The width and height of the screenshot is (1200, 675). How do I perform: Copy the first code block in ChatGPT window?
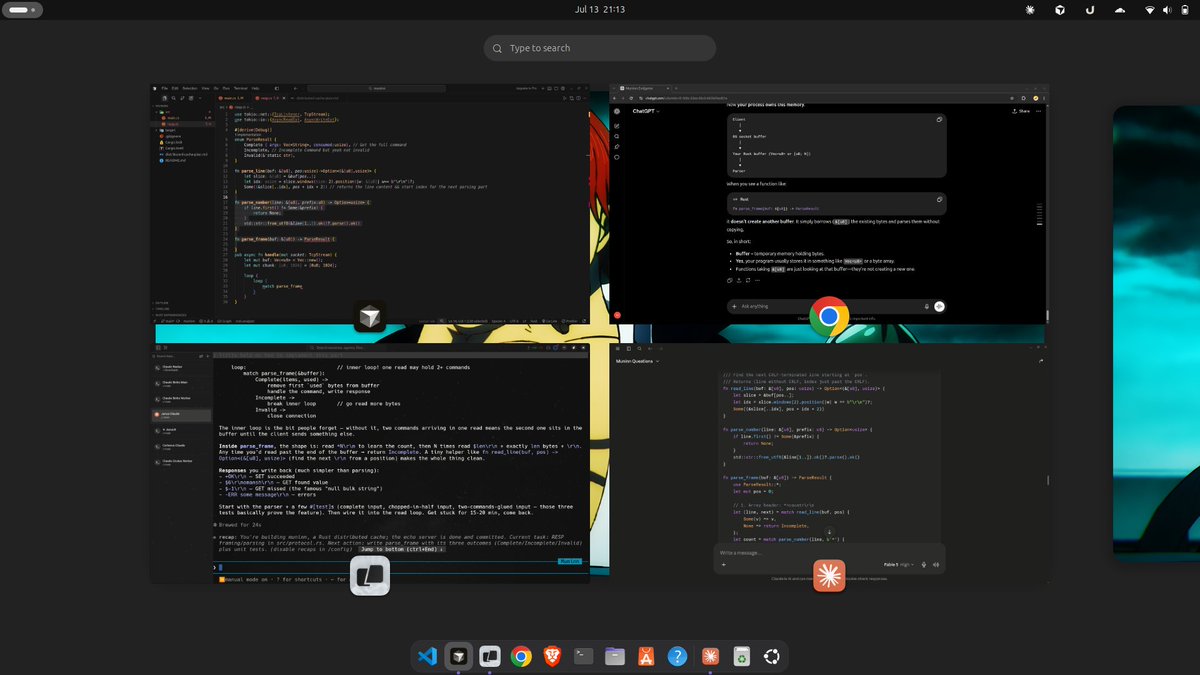pos(939,119)
